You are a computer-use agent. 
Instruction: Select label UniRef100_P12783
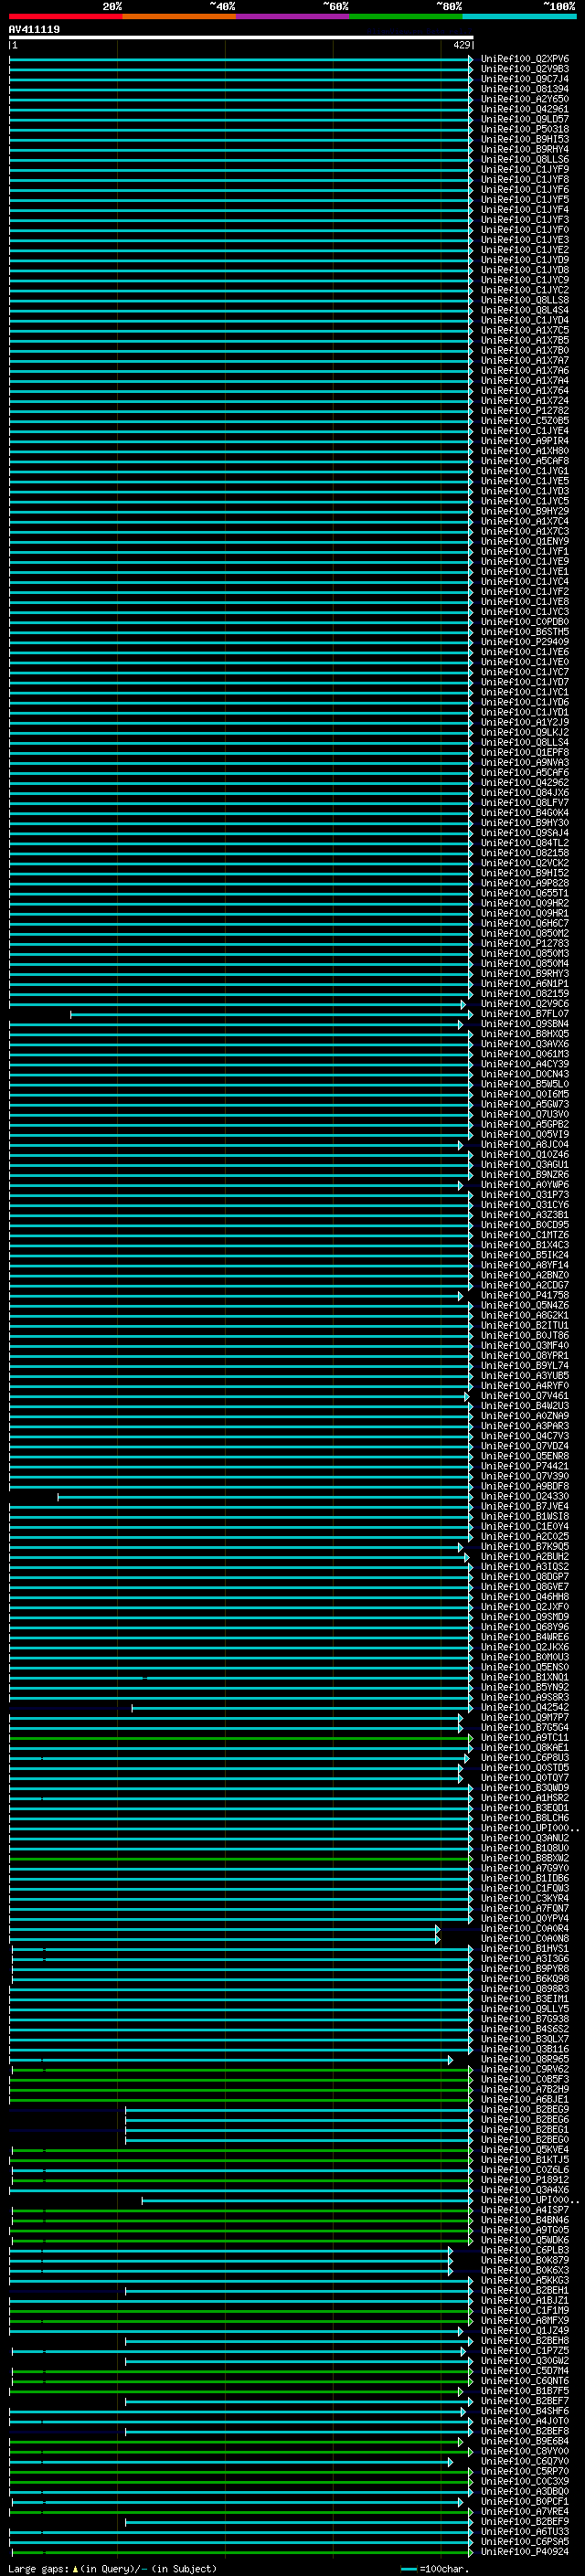click(x=525, y=943)
